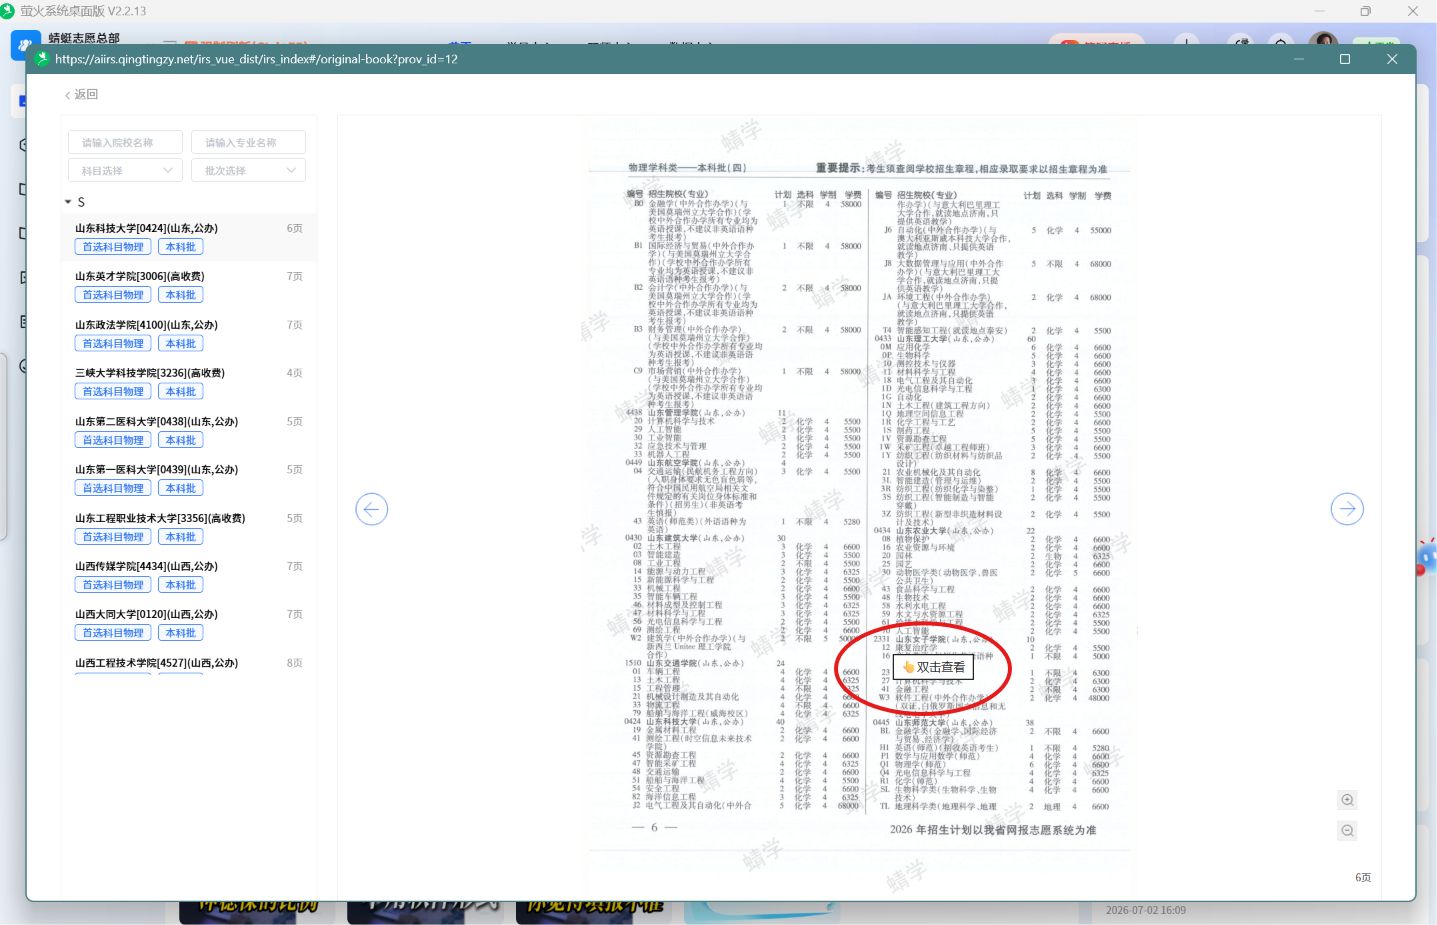Viewport: 1437px width, 925px height.
Task: Click 本科批 tag under 山东政法学院
Action: pyautogui.click(x=181, y=343)
